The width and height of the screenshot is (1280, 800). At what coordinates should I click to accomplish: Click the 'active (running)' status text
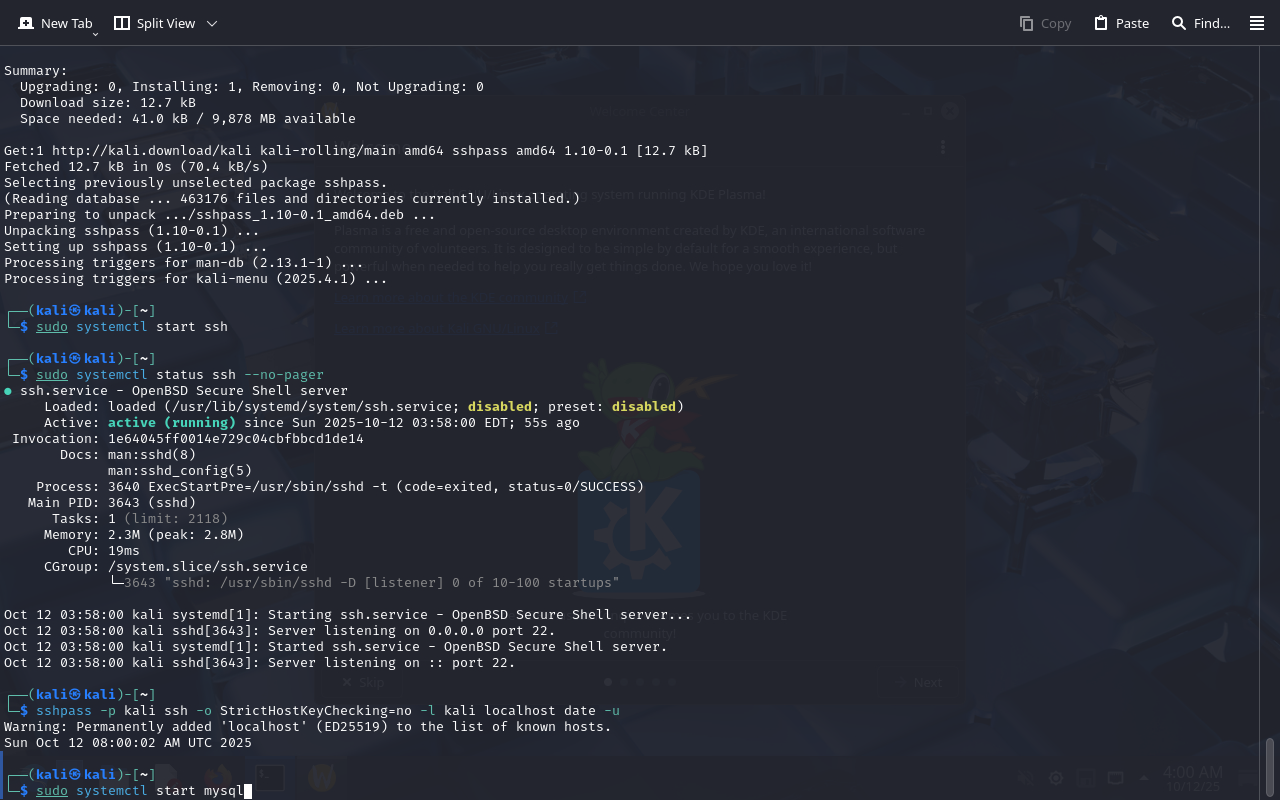pos(172,423)
